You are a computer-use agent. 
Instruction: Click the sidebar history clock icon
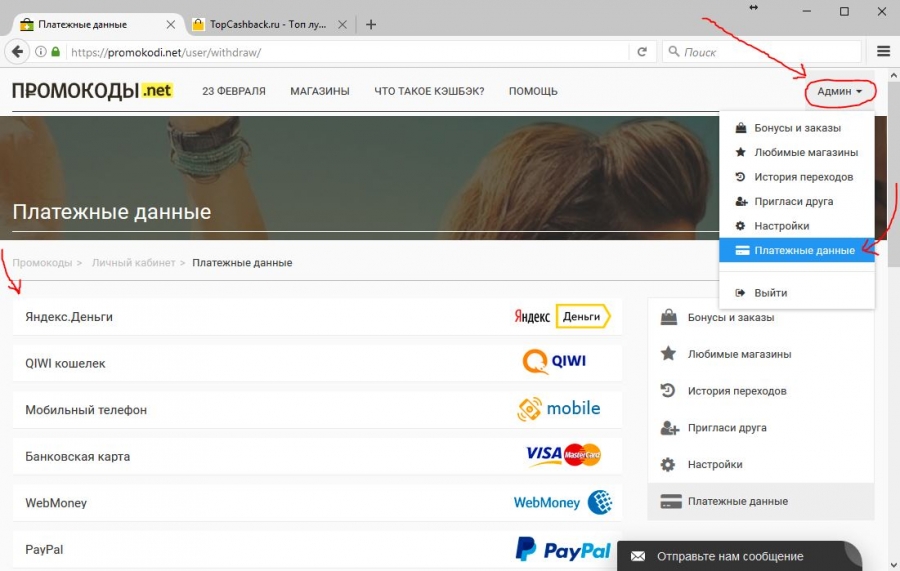pyautogui.click(x=668, y=390)
